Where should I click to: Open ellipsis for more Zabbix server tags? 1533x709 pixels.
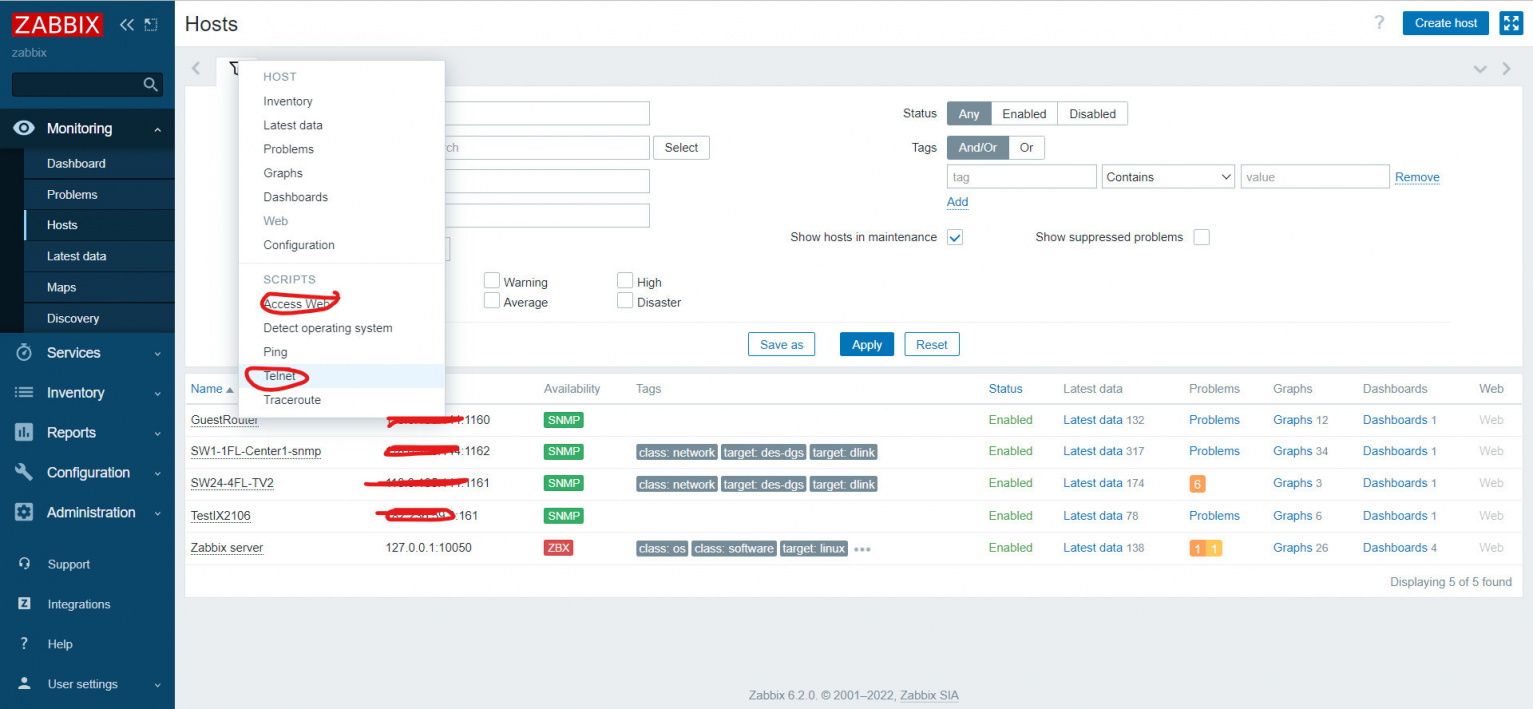[x=862, y=549]
